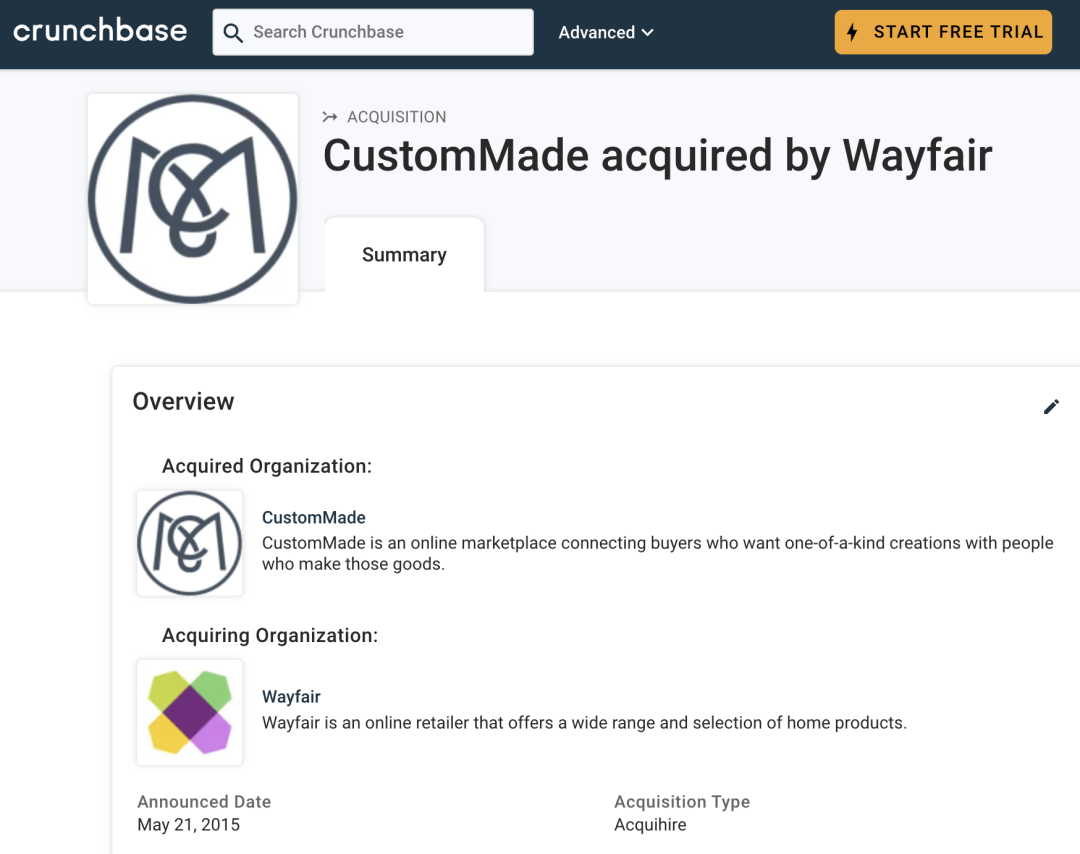The width and height of the screenshot is (1080, 854).
Task: Click the crunchbase logo
Action: point(100,31)
